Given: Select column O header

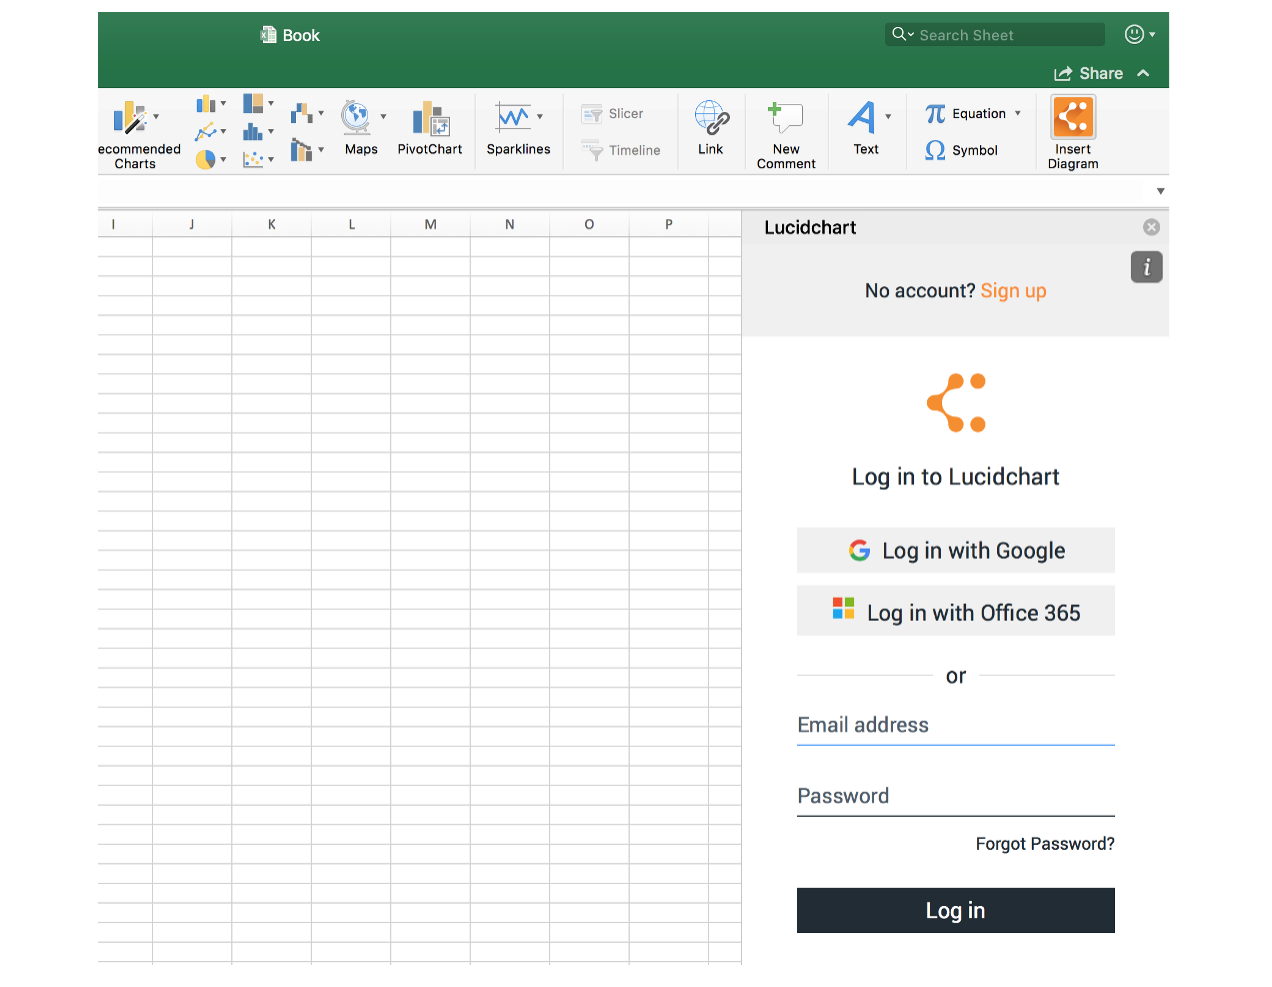Looking at the screenshot, I should [589, 224].
